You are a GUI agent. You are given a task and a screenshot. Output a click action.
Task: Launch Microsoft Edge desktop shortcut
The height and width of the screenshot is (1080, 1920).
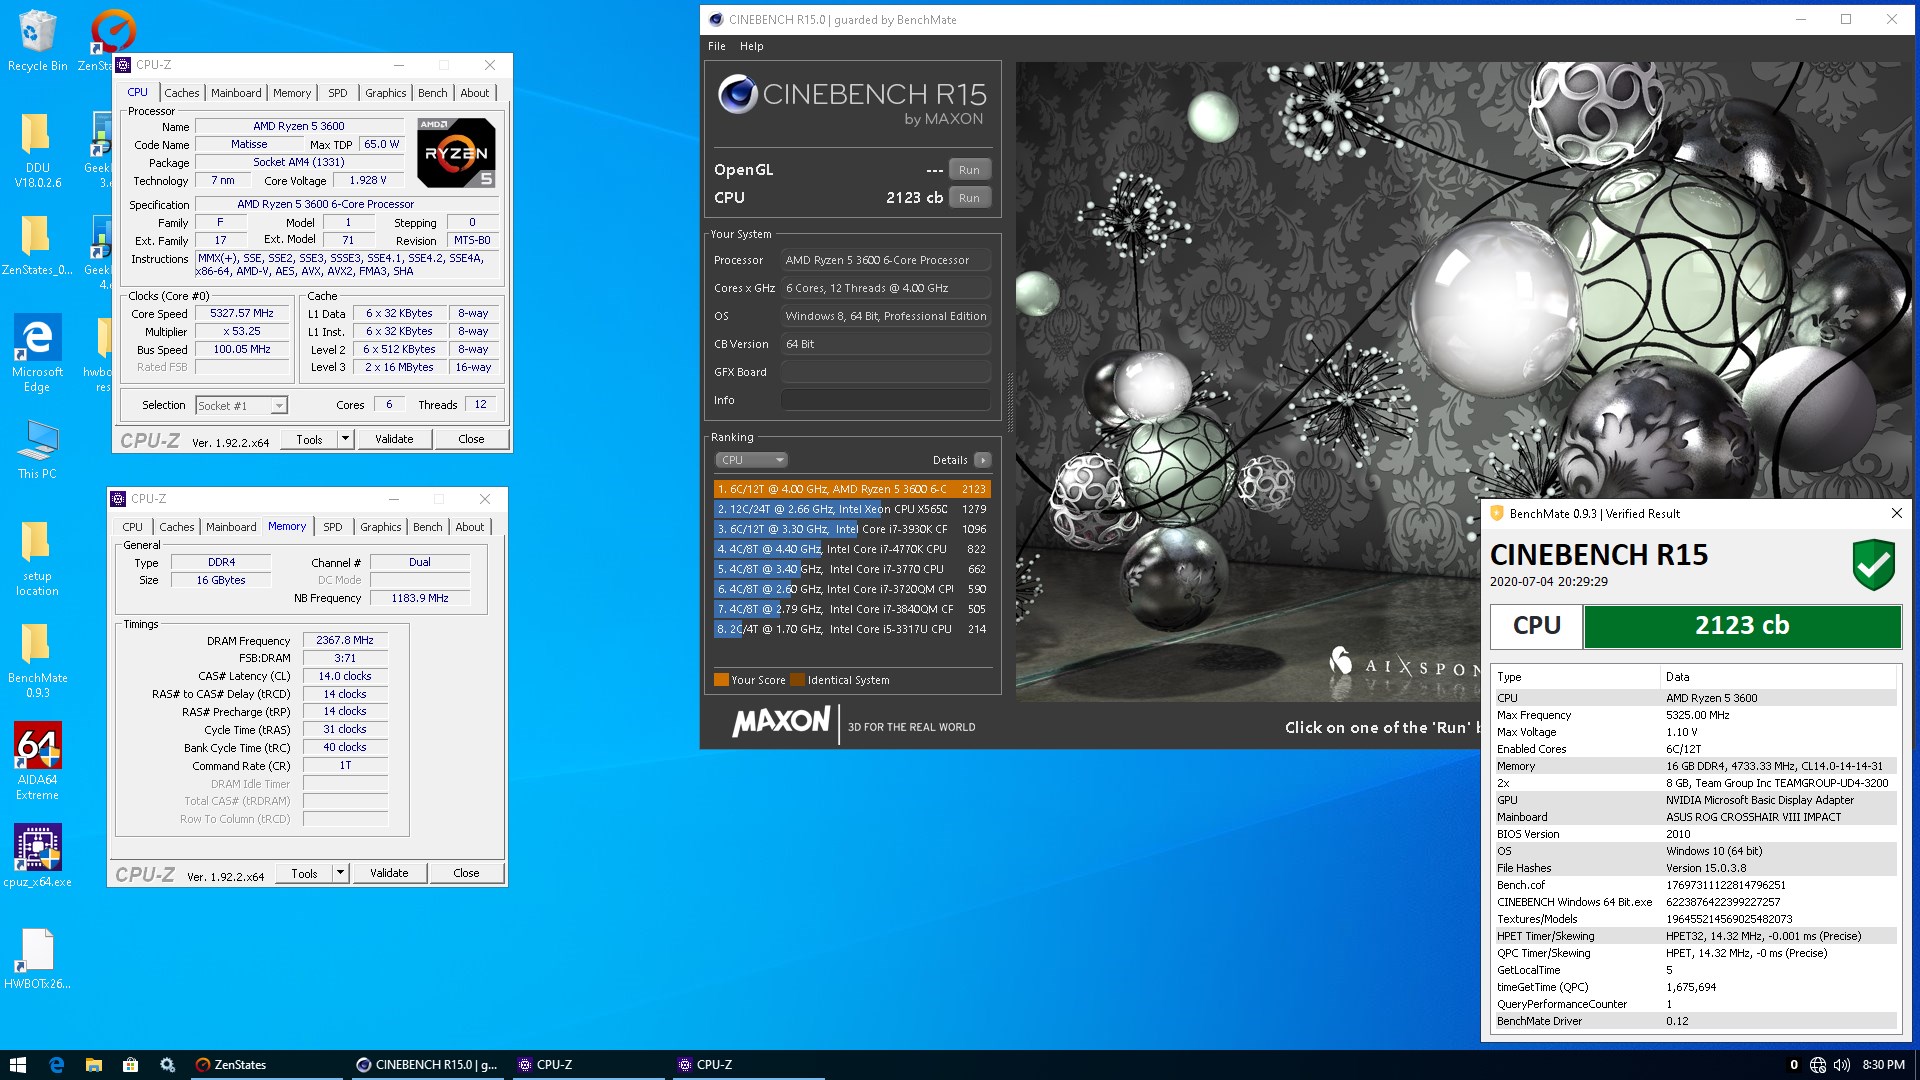(x=37, y=352)
